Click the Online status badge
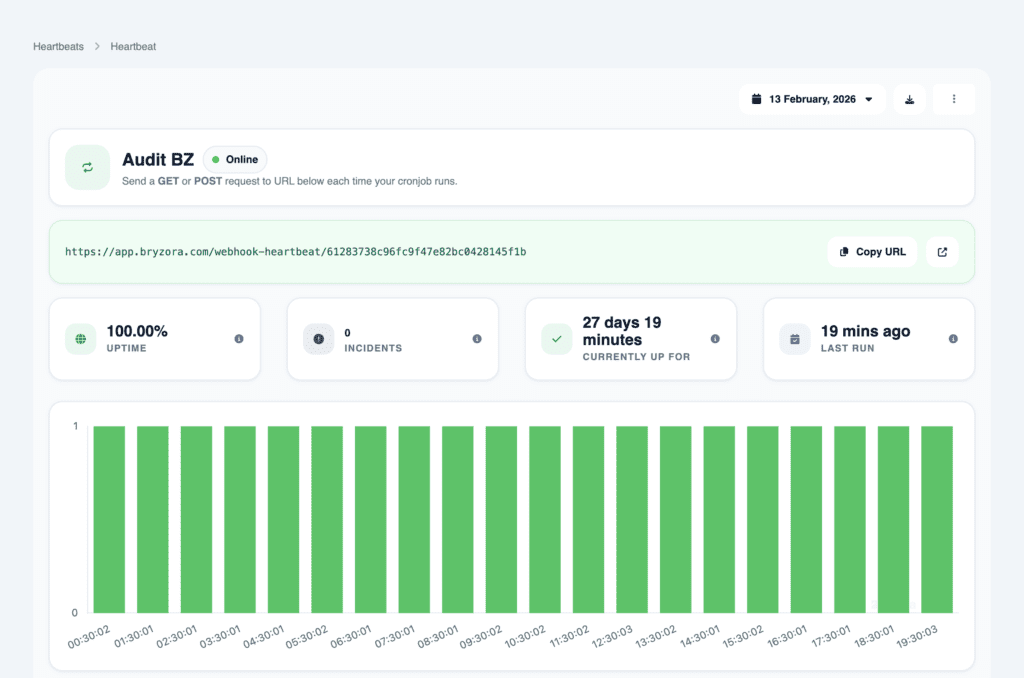Screen dimensions: 1024x678 point(235,158)
